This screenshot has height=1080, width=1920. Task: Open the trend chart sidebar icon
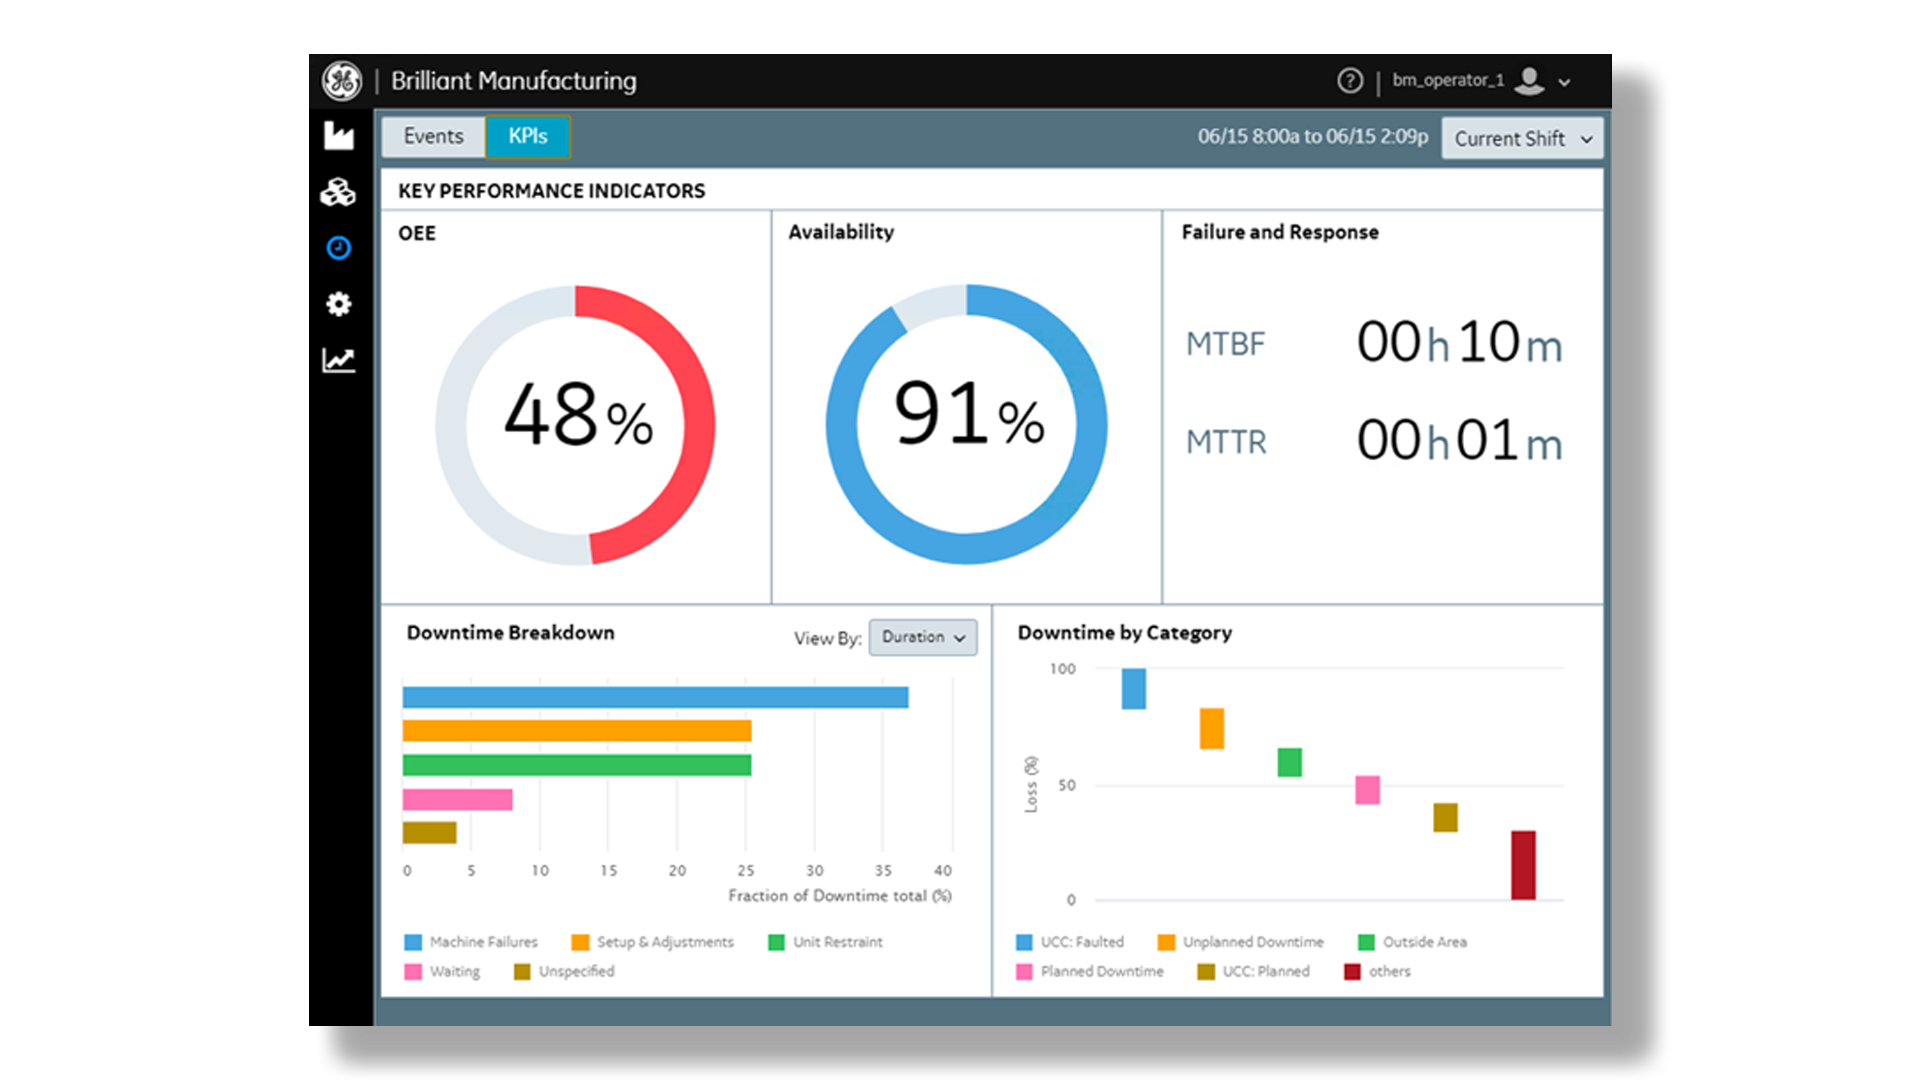(339, 360)
